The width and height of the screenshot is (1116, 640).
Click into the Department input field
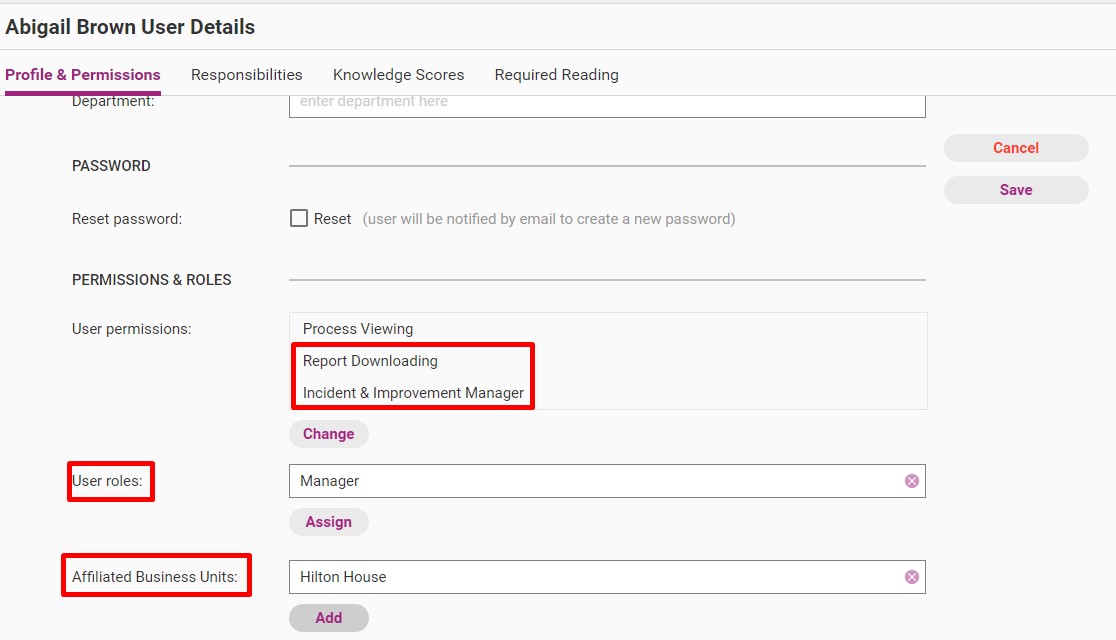pyautogui.click(x=607, y=105)
